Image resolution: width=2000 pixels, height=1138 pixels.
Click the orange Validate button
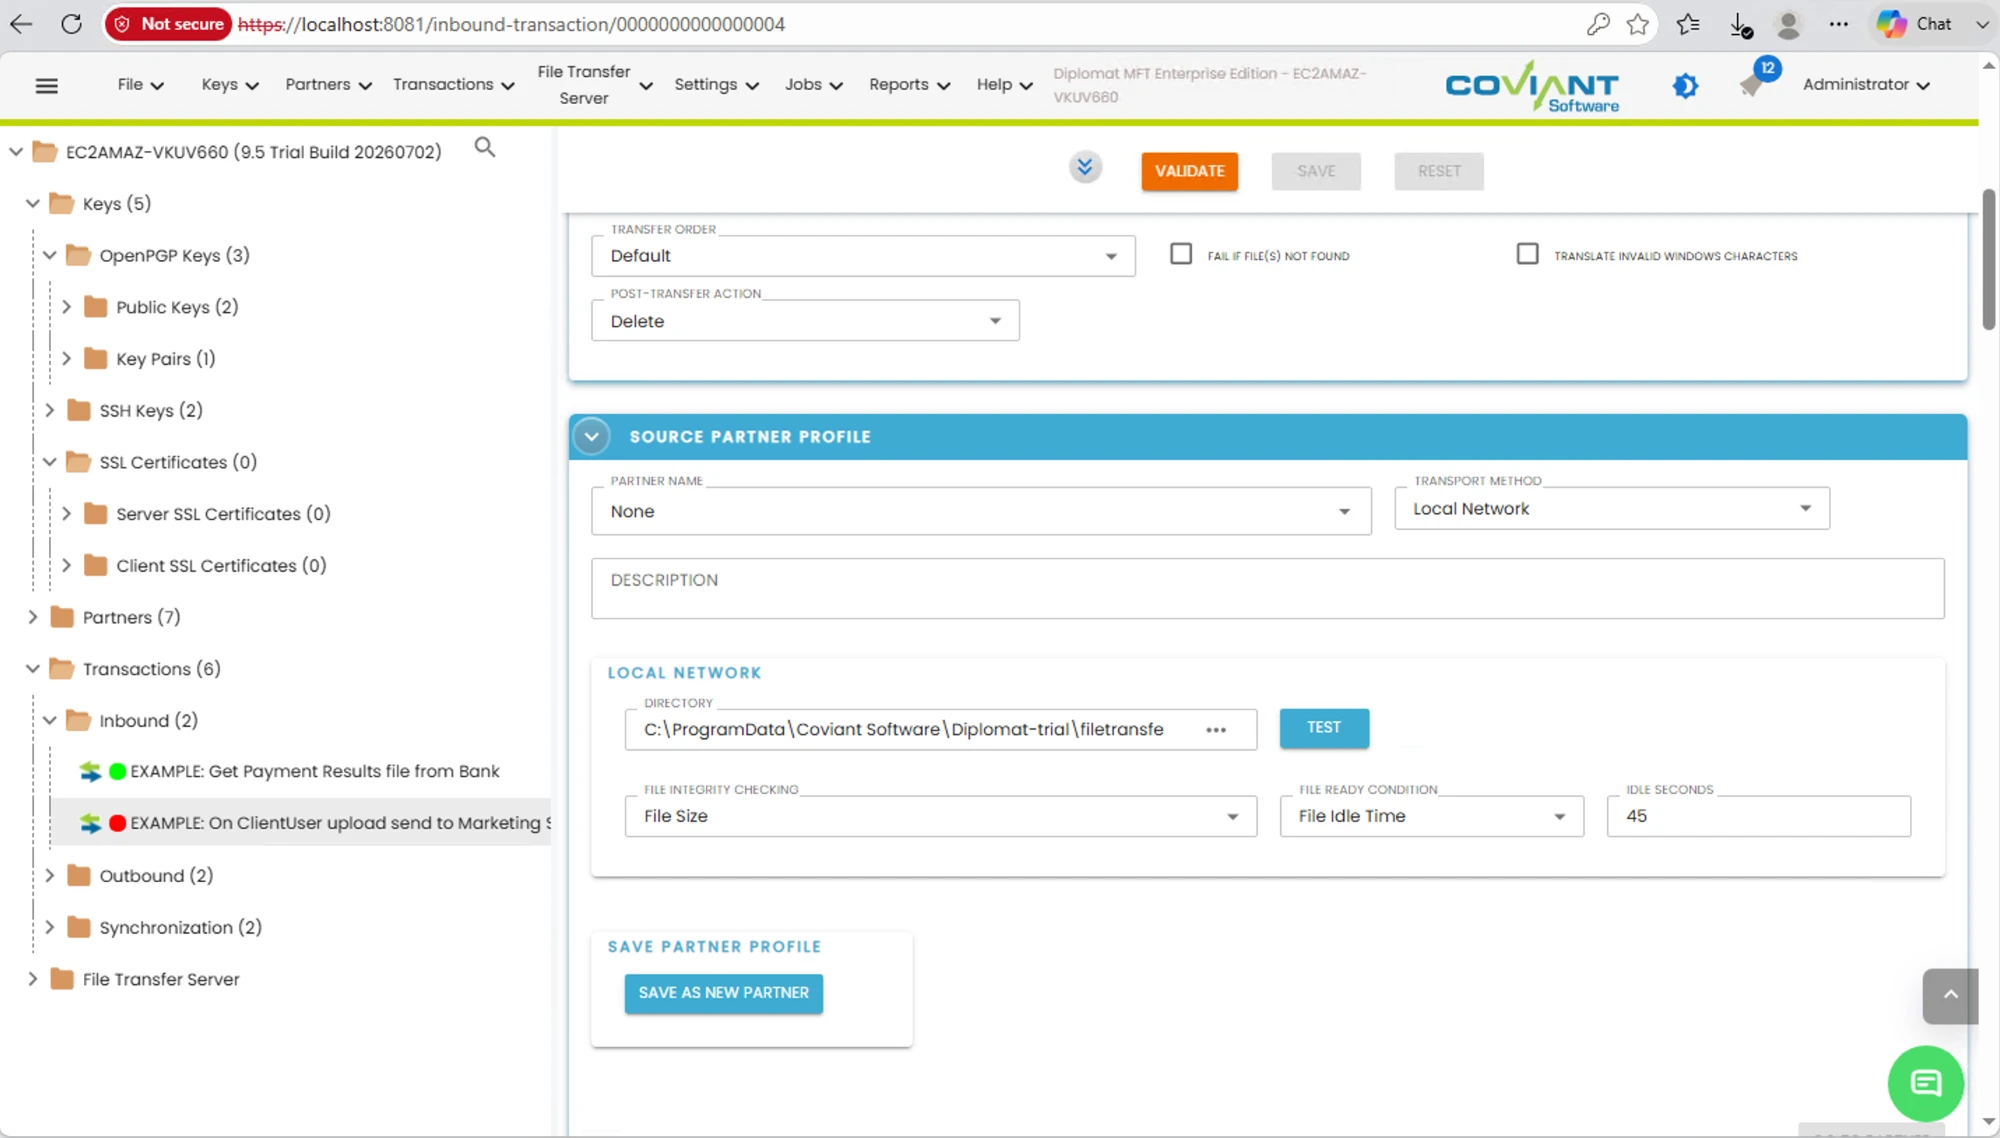[1189, 171]
